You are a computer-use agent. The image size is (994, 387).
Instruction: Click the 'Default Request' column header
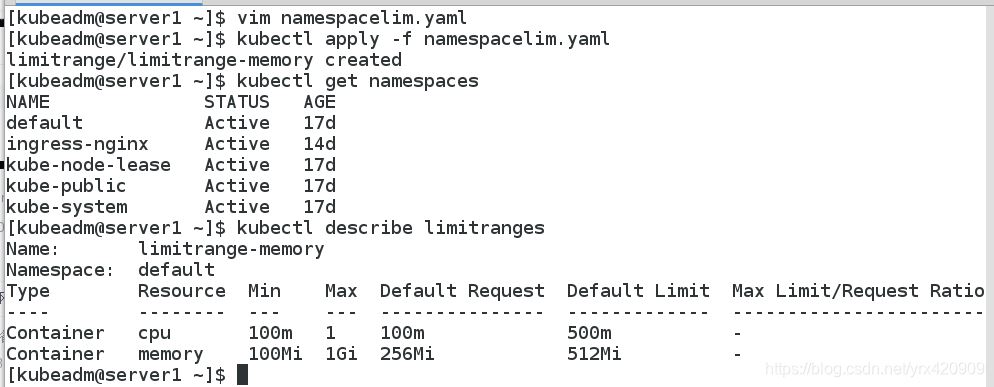click(462, 291)
